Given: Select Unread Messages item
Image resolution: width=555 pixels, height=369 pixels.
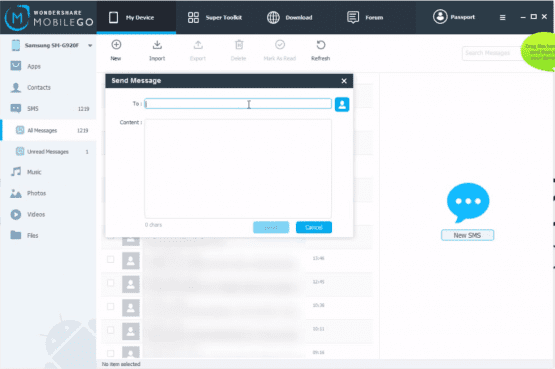Looking at the screenshot, I should 48,151.
